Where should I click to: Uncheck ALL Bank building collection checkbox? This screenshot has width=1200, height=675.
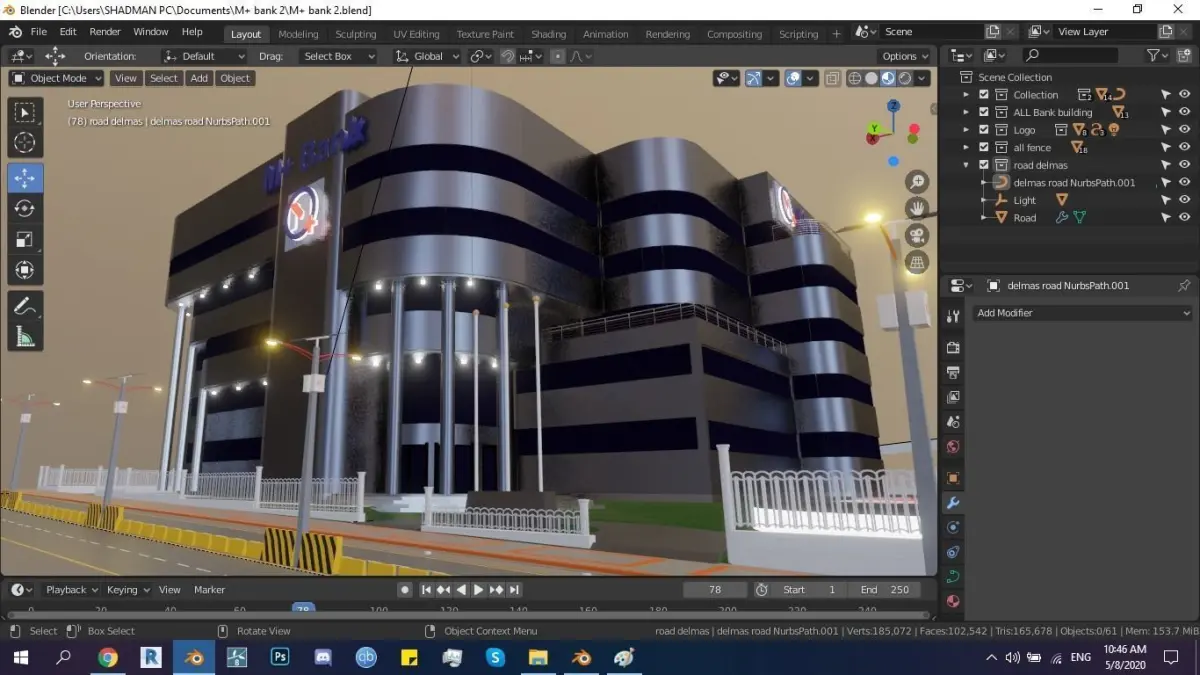pyautogui.click(x=984, y=112)
